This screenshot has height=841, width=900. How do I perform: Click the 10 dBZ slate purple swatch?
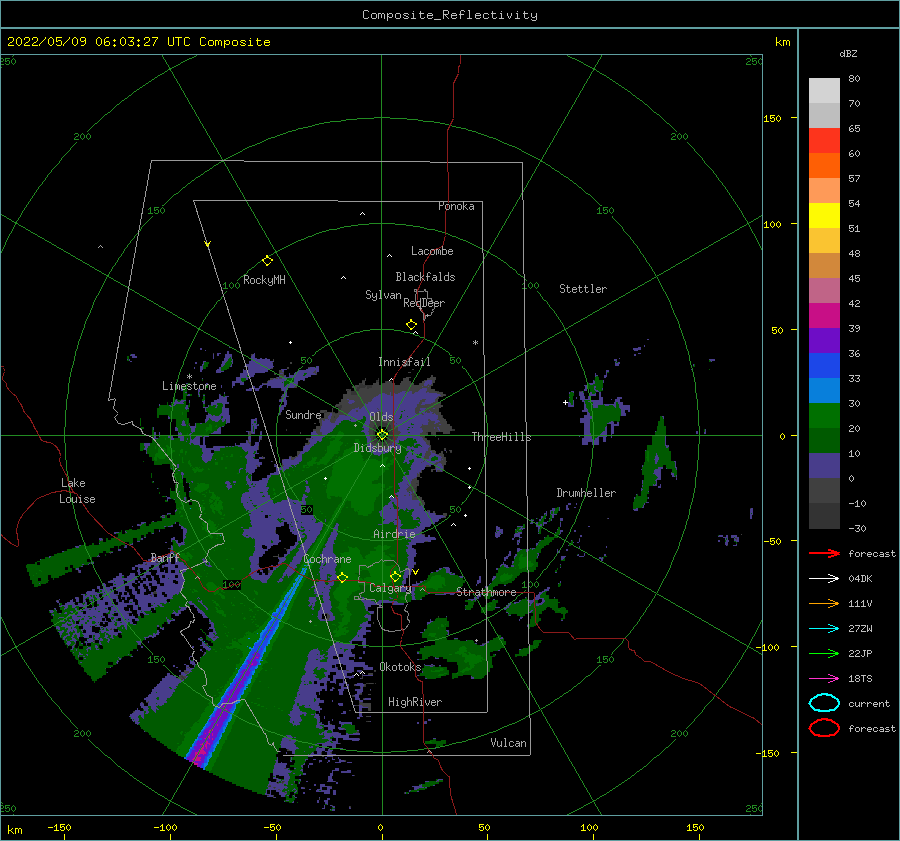[x=824, y=466]
